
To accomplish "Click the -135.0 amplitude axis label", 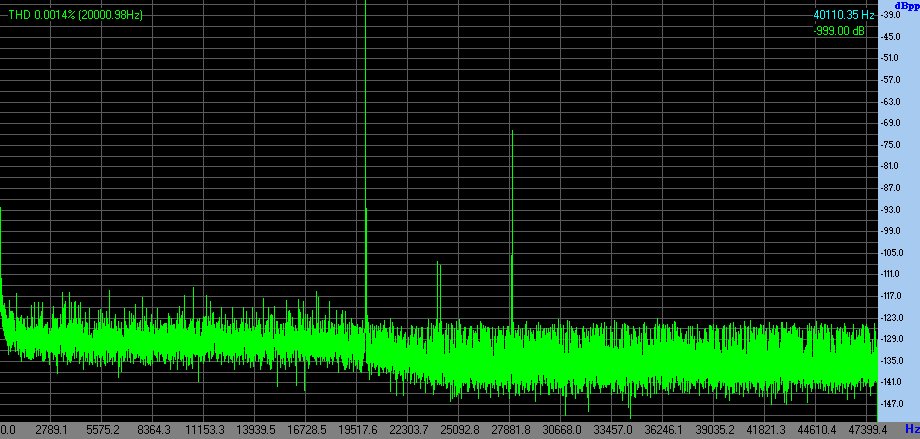I will [893, 360].
